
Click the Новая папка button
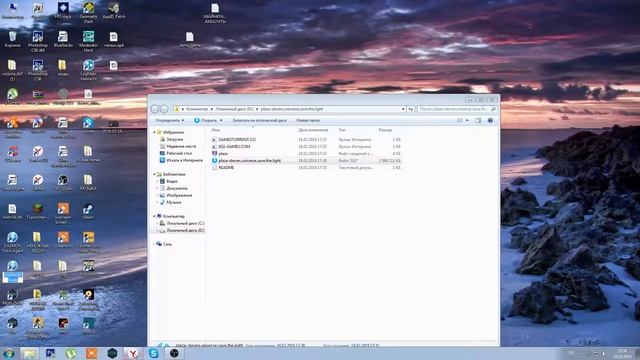click(x=308, y=120)
